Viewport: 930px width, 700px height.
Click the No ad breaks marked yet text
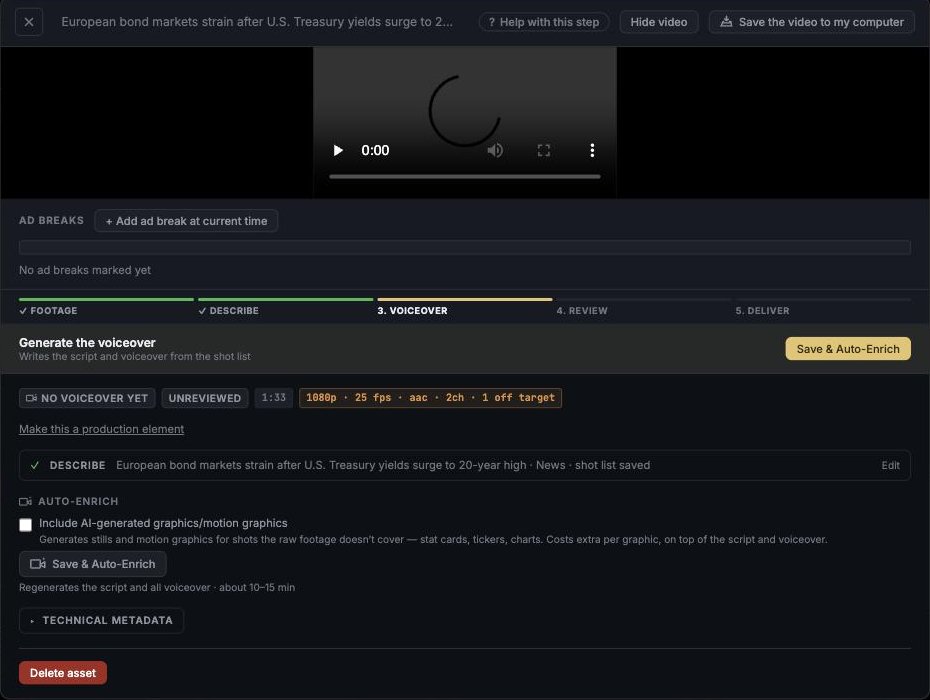(85, 270)
